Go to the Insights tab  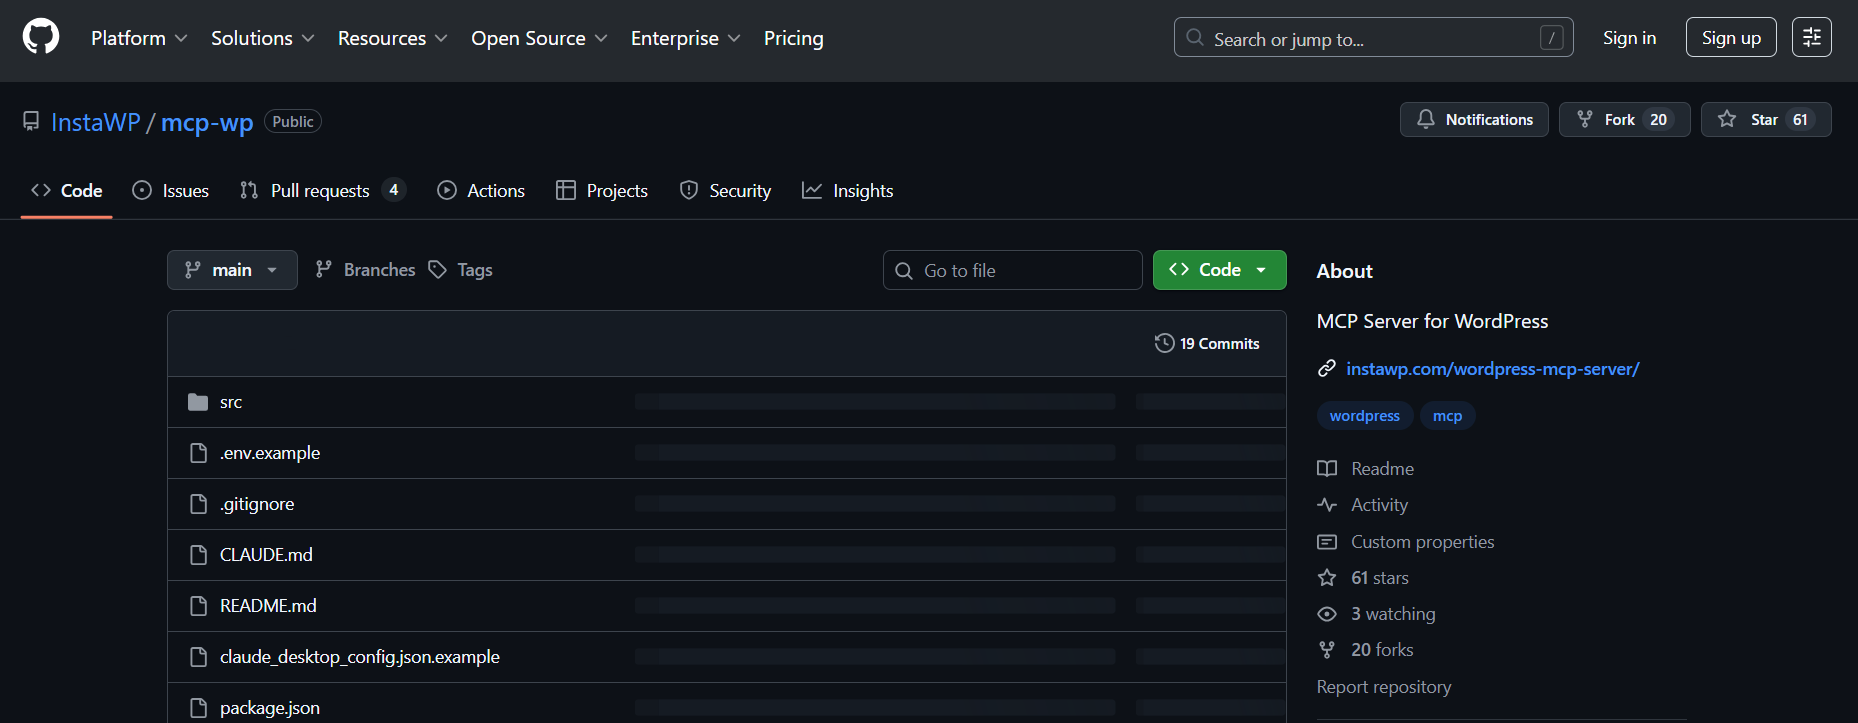click(848, 191)
